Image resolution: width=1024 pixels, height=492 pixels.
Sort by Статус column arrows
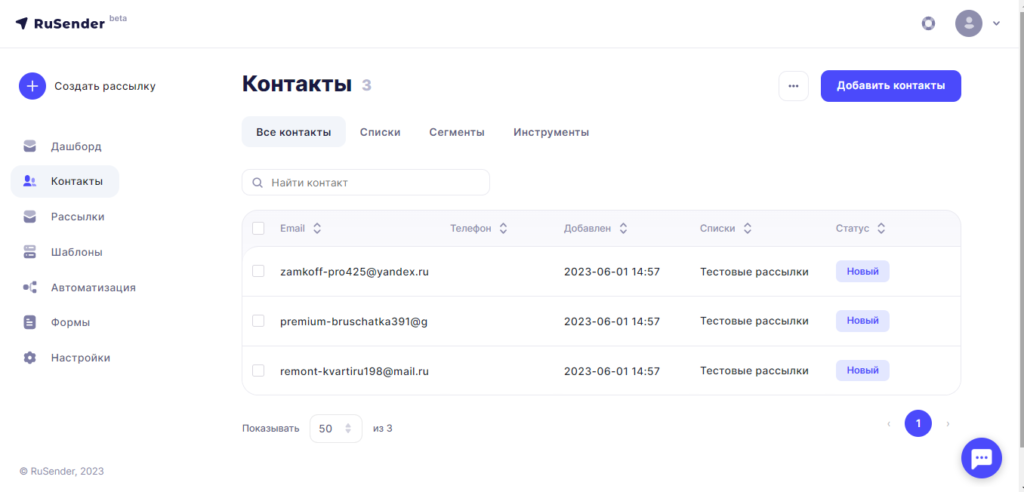881,228
